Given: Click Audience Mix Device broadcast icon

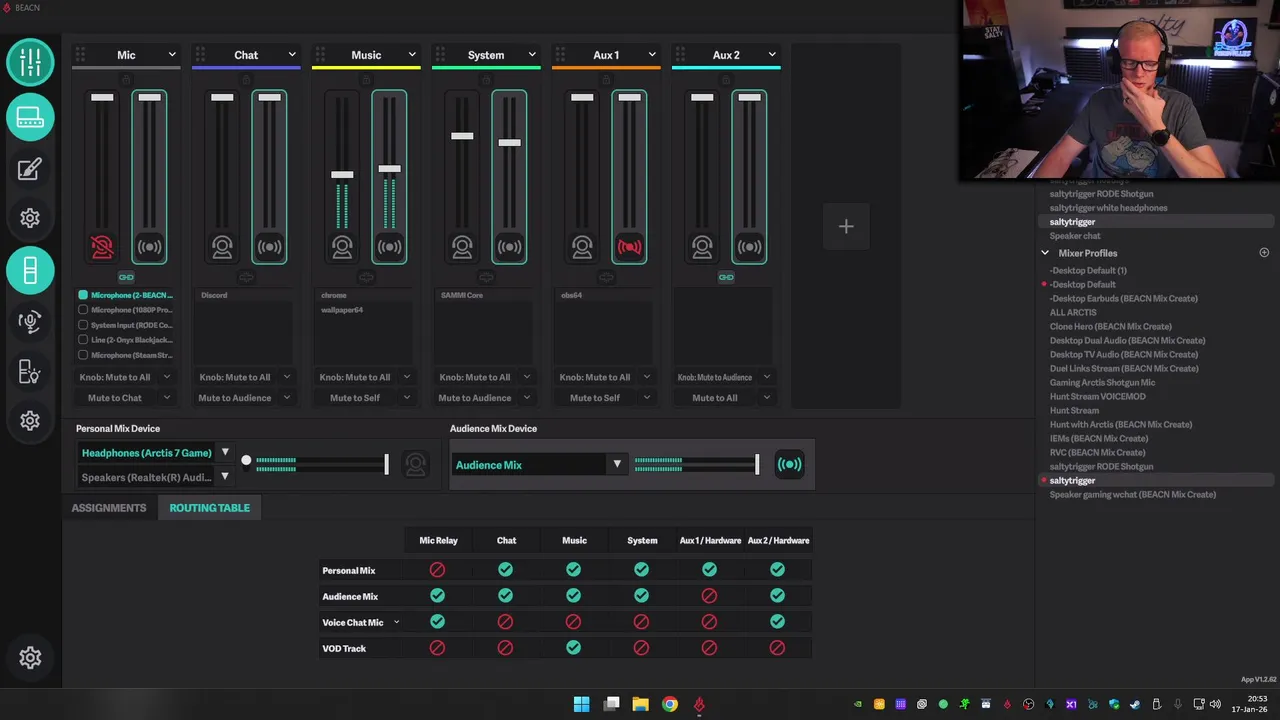Looking at the screenshot, I should tap(789, 464).
